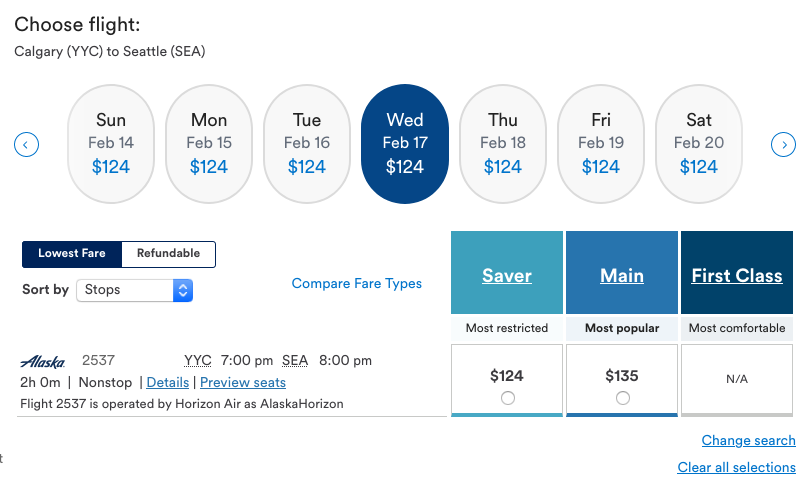Click the Alaska airline logo

click(43, 361)
